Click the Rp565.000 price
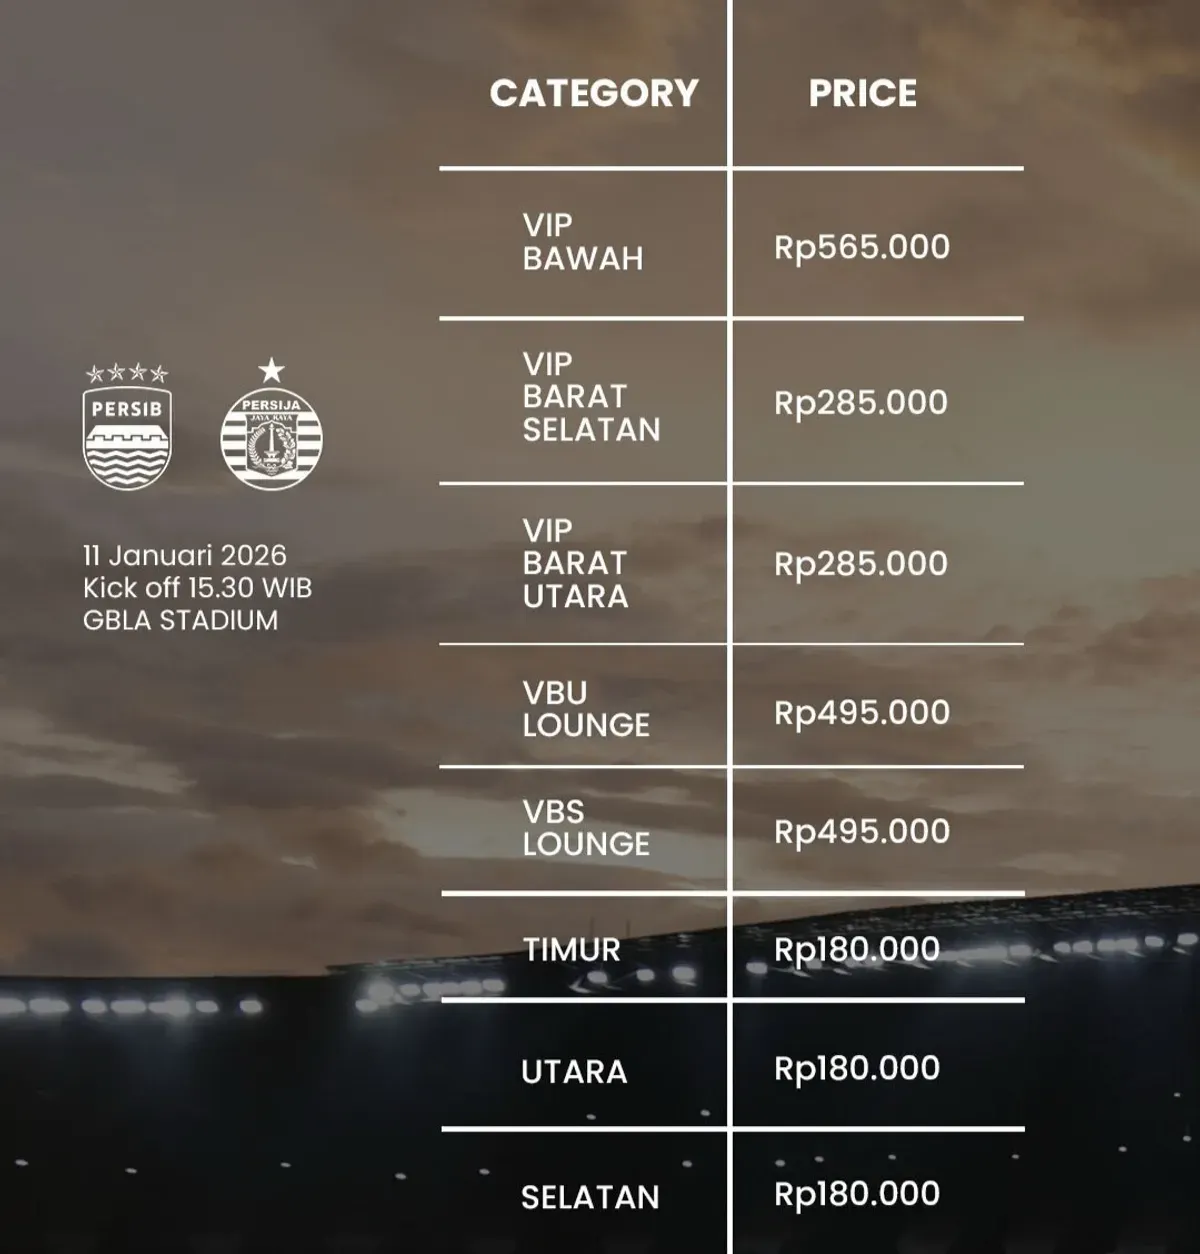The image size is (1200, 1254). [861, 247]
